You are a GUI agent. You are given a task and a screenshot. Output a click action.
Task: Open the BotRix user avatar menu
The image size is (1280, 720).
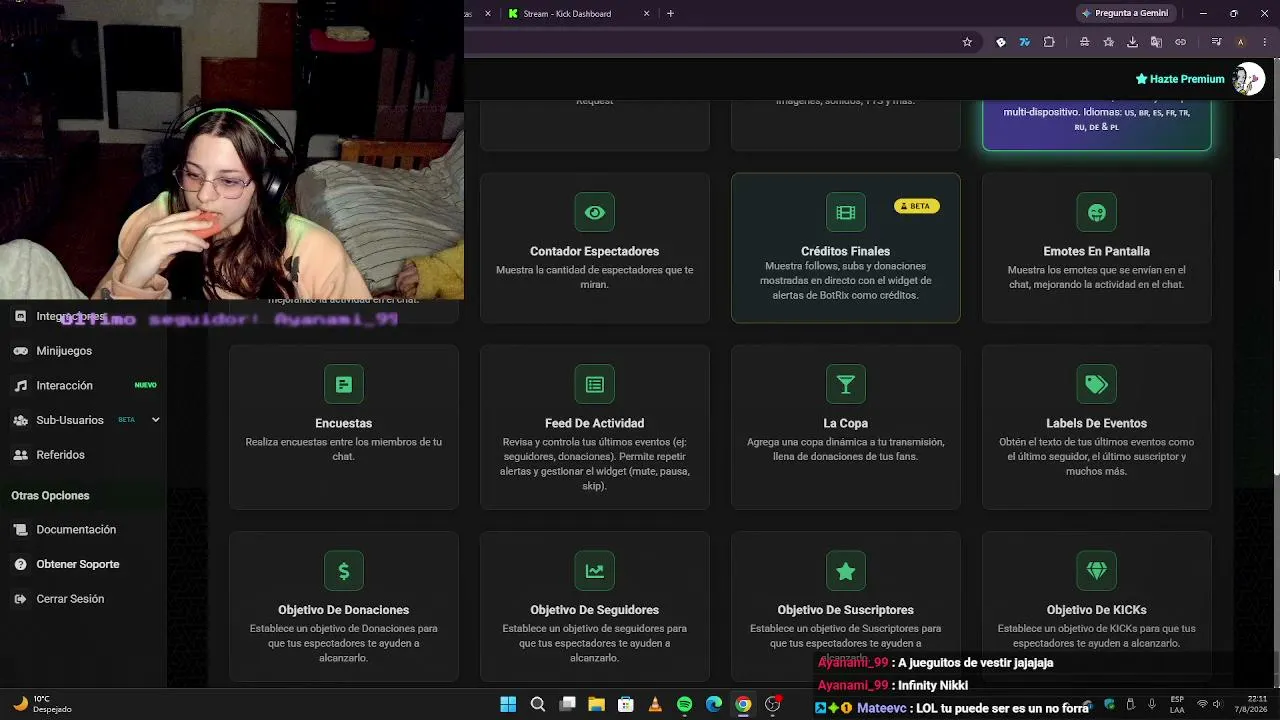click(x=1248, y=79)
